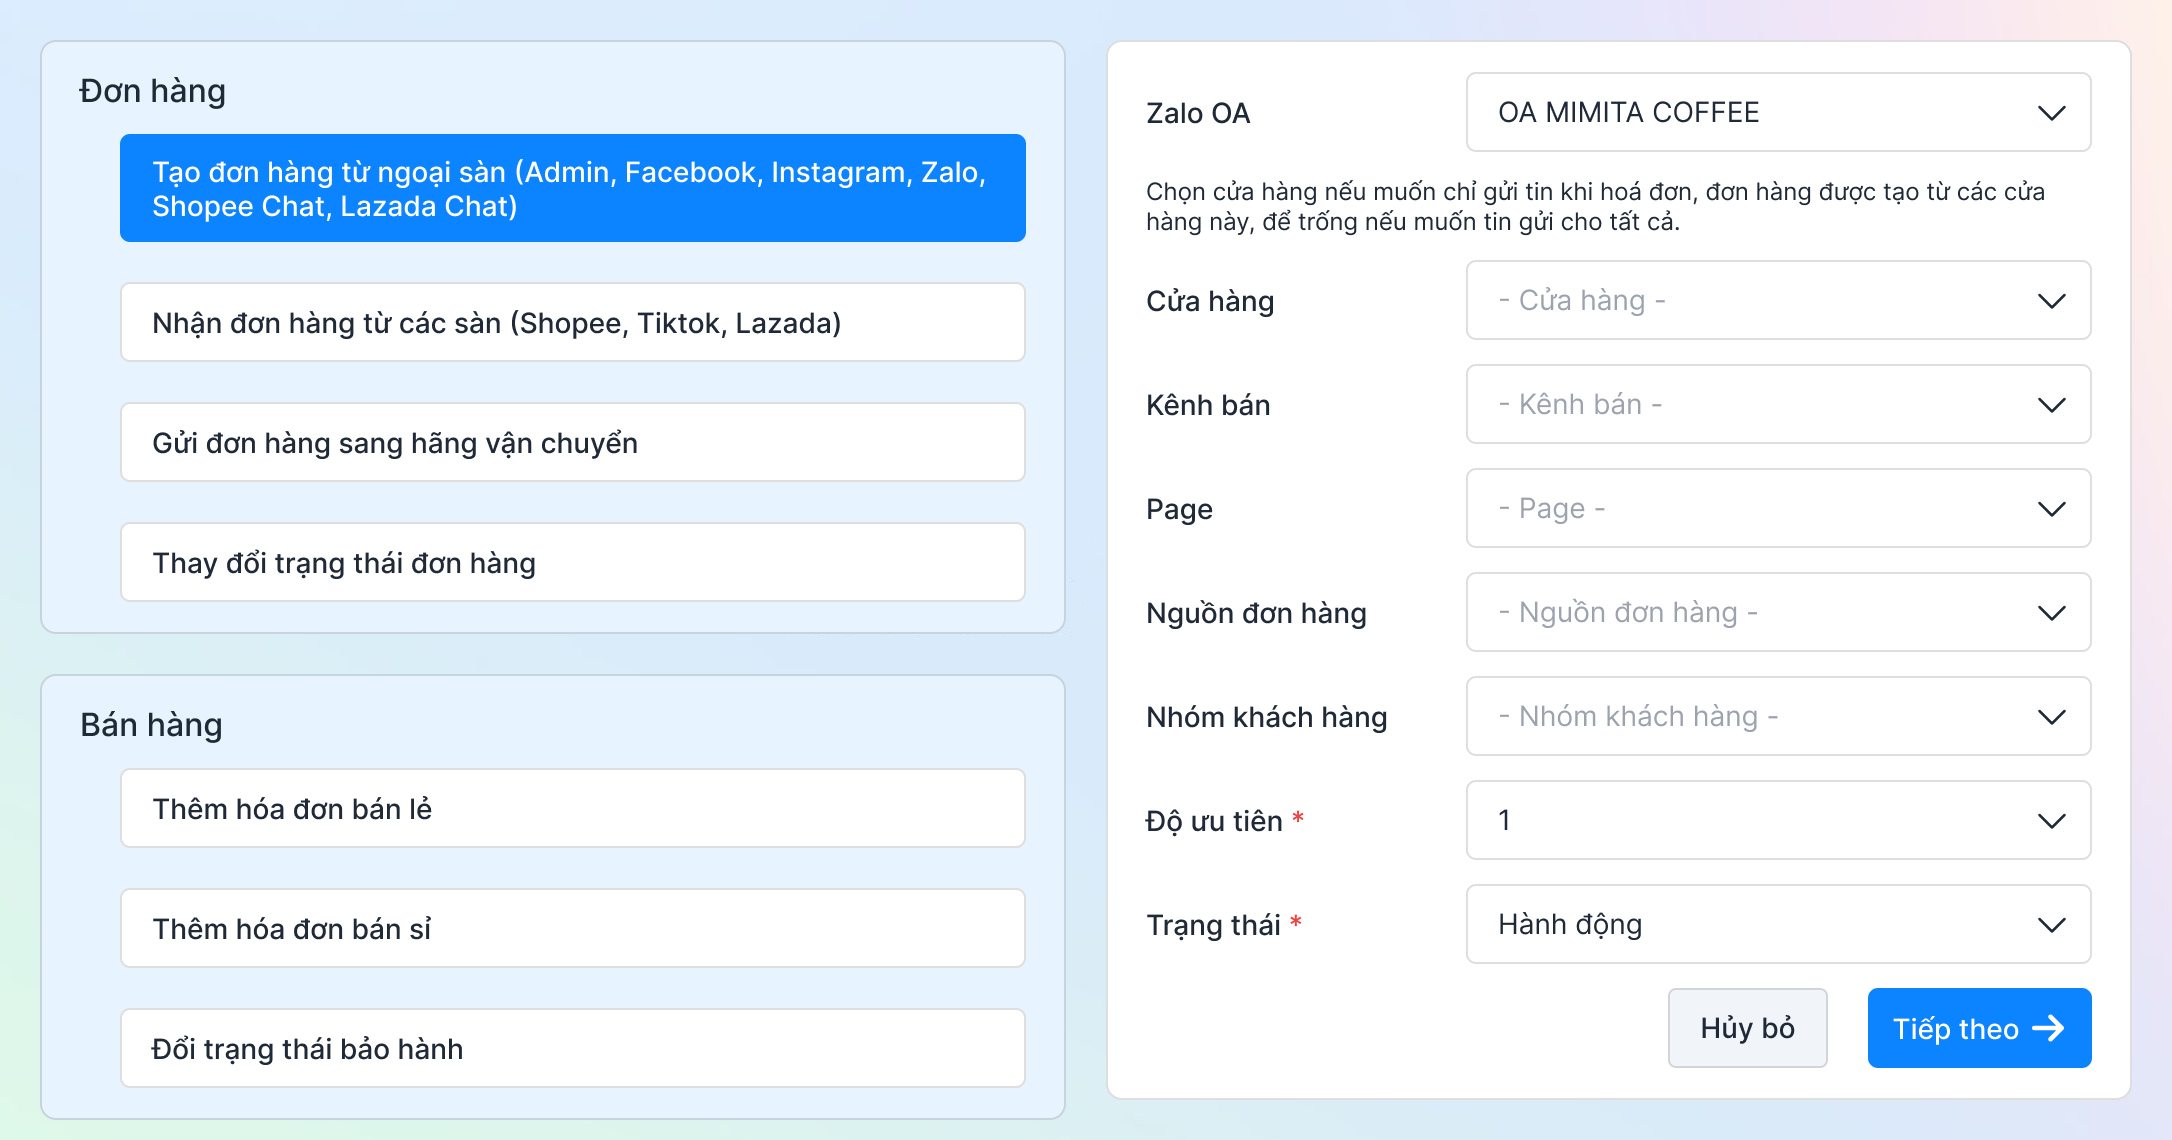2172x1140 pixels.
Task: Pick 'Thay đổi trạng thái đơn hàng' item
Action: tap(572, 563)
